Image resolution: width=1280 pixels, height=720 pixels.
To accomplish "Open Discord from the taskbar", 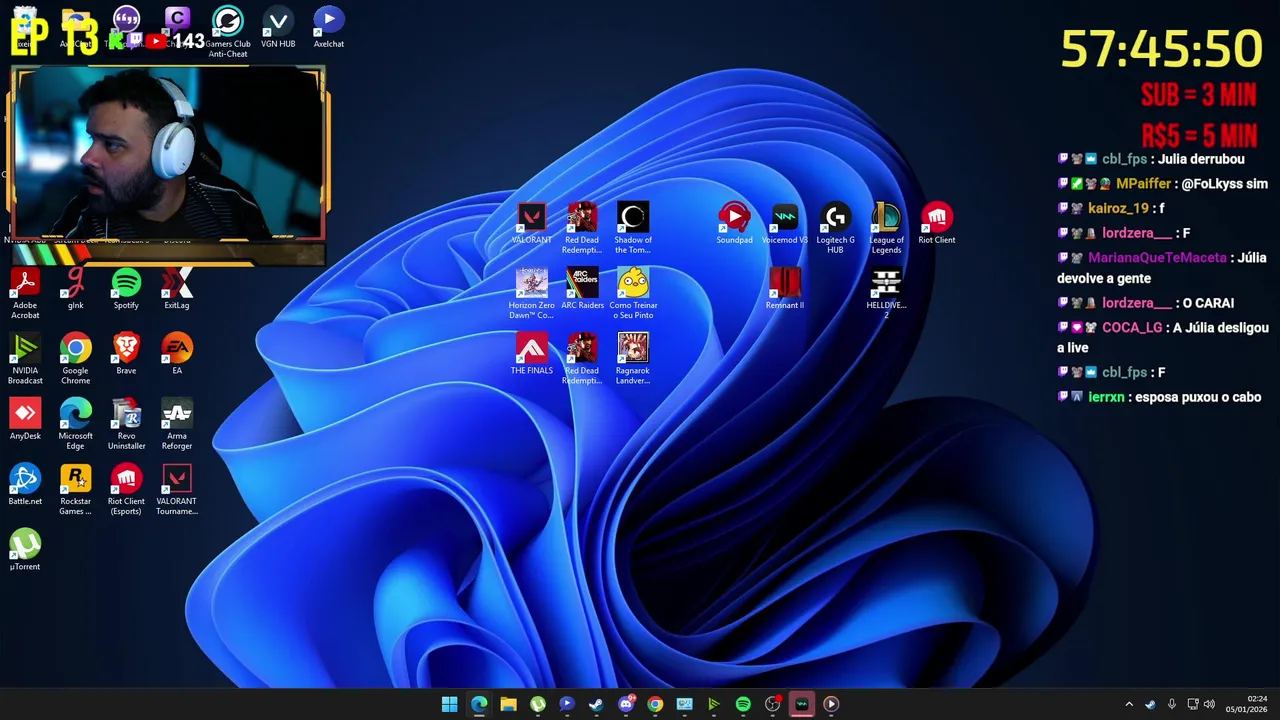I will pyautogui.click(x=626, y=704).
